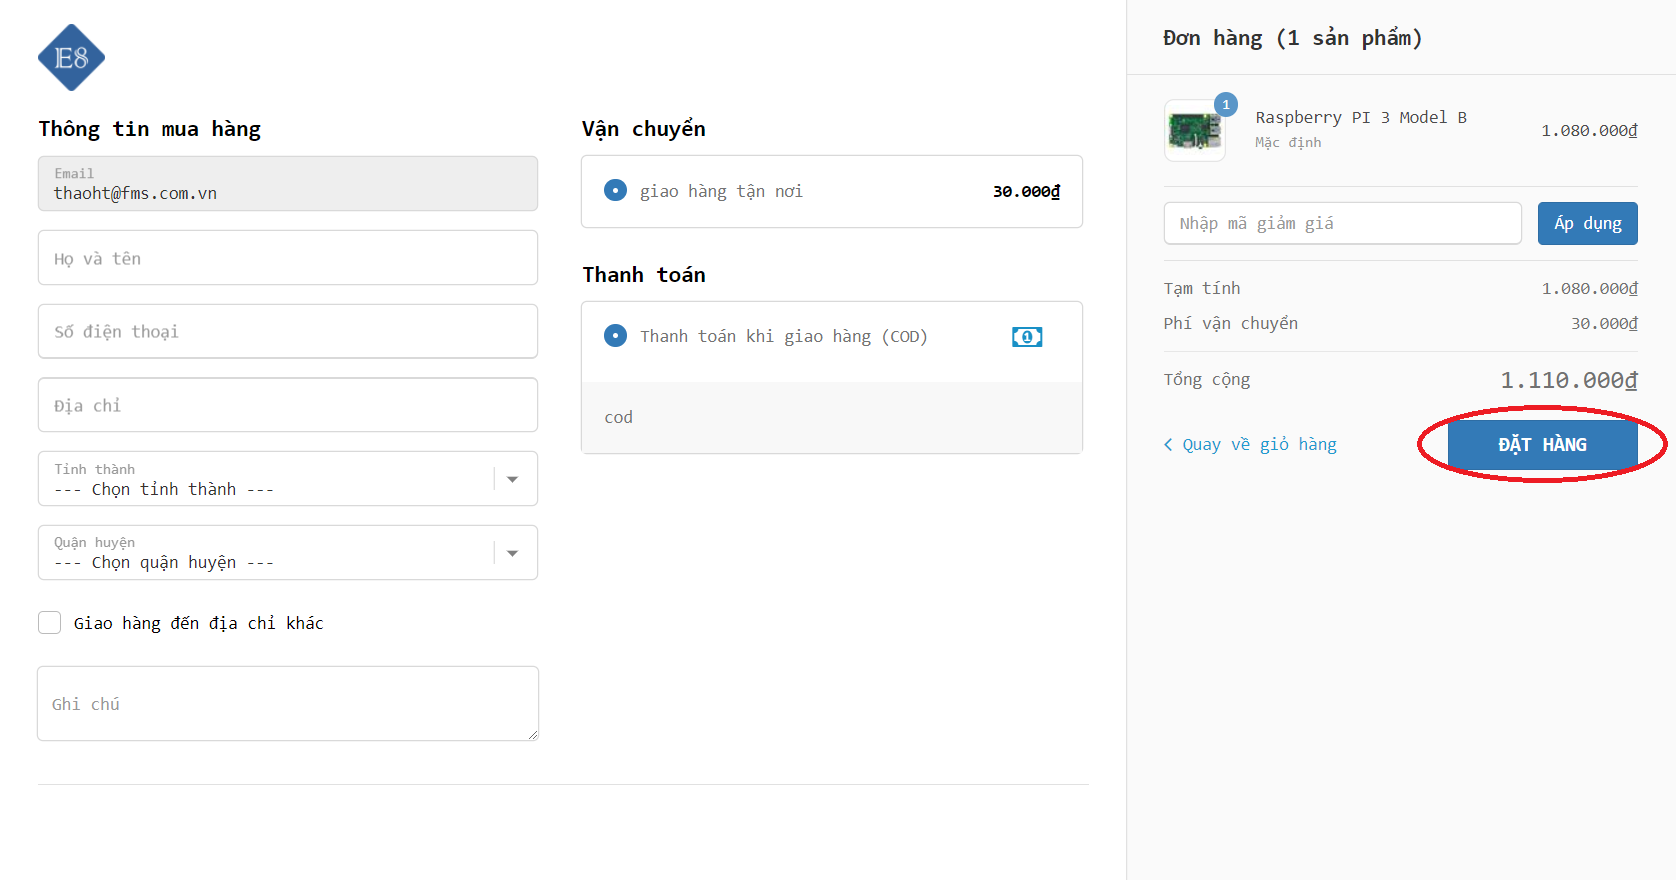Click the COD cash payment icon
Screen dimensions: 1676x880
pyautogui.click(x=1026, y=337)
